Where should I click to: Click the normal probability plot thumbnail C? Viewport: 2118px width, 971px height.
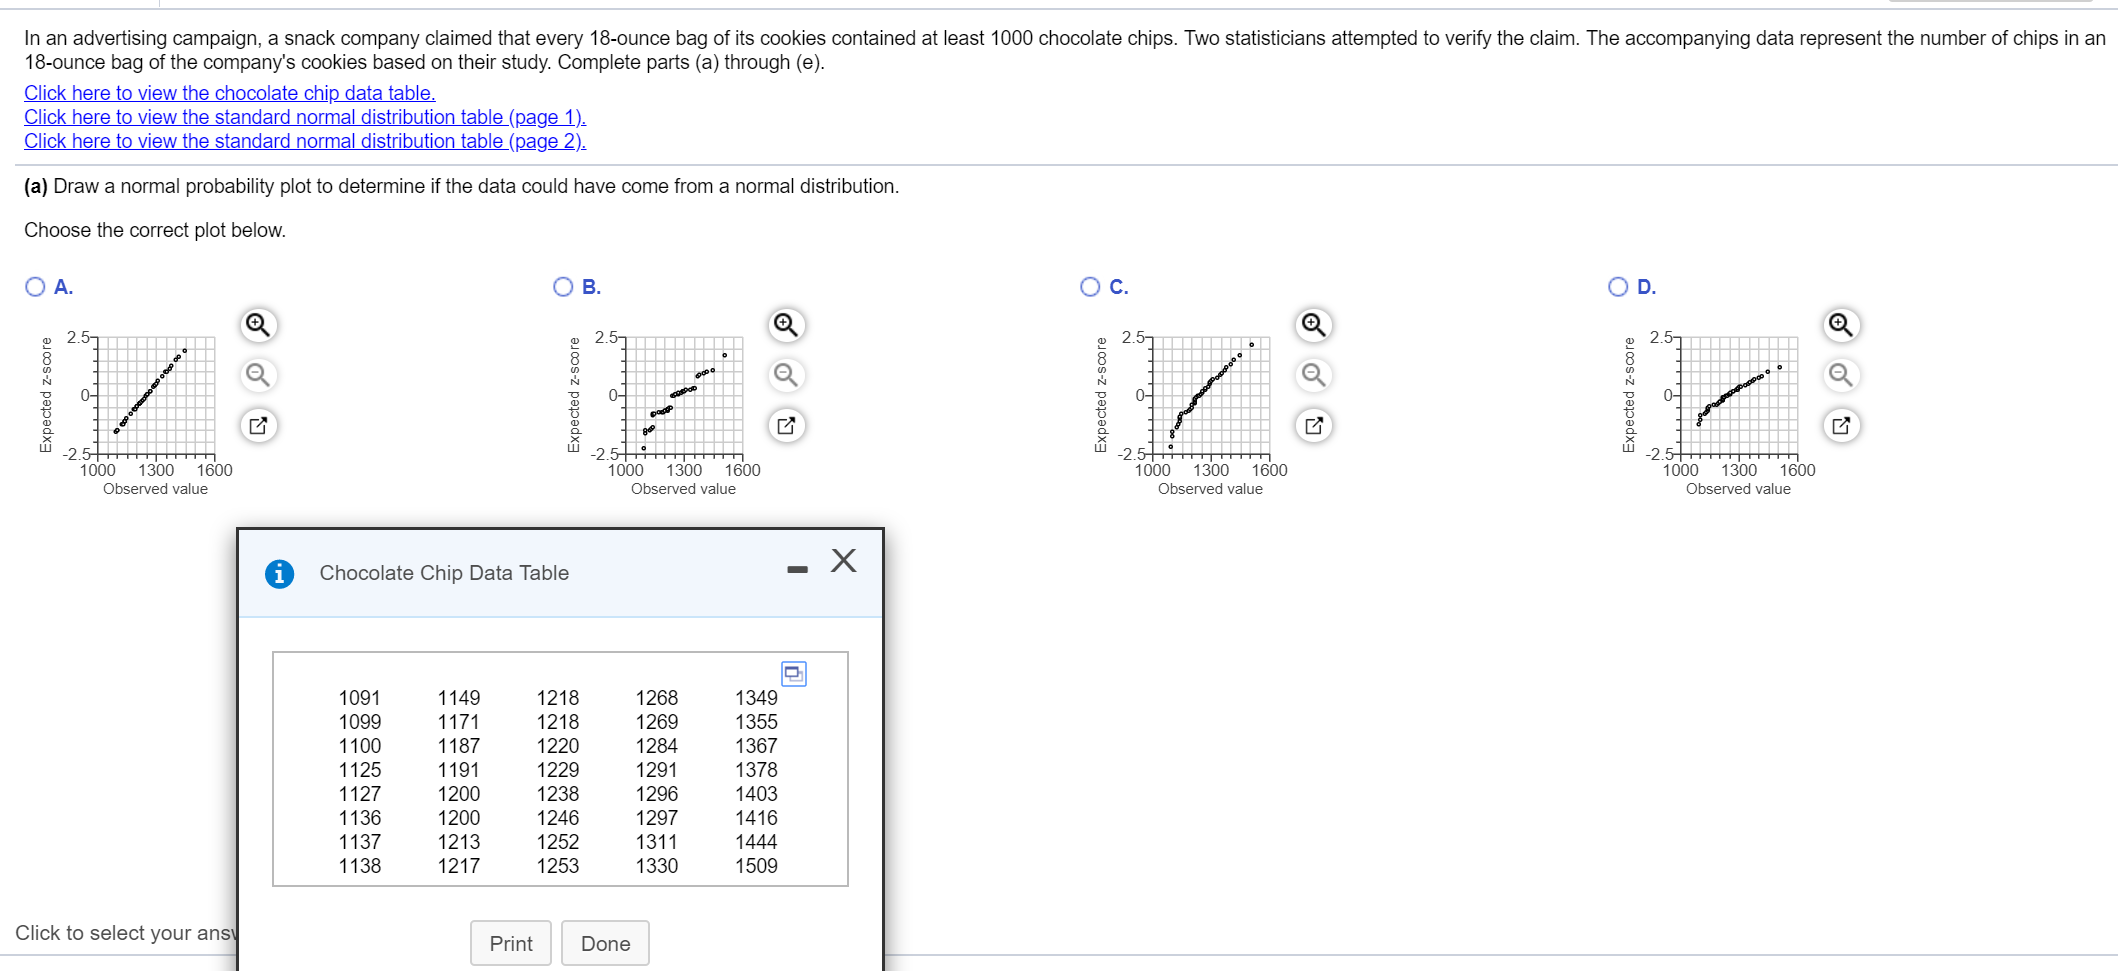click(x=1211, y=396)
